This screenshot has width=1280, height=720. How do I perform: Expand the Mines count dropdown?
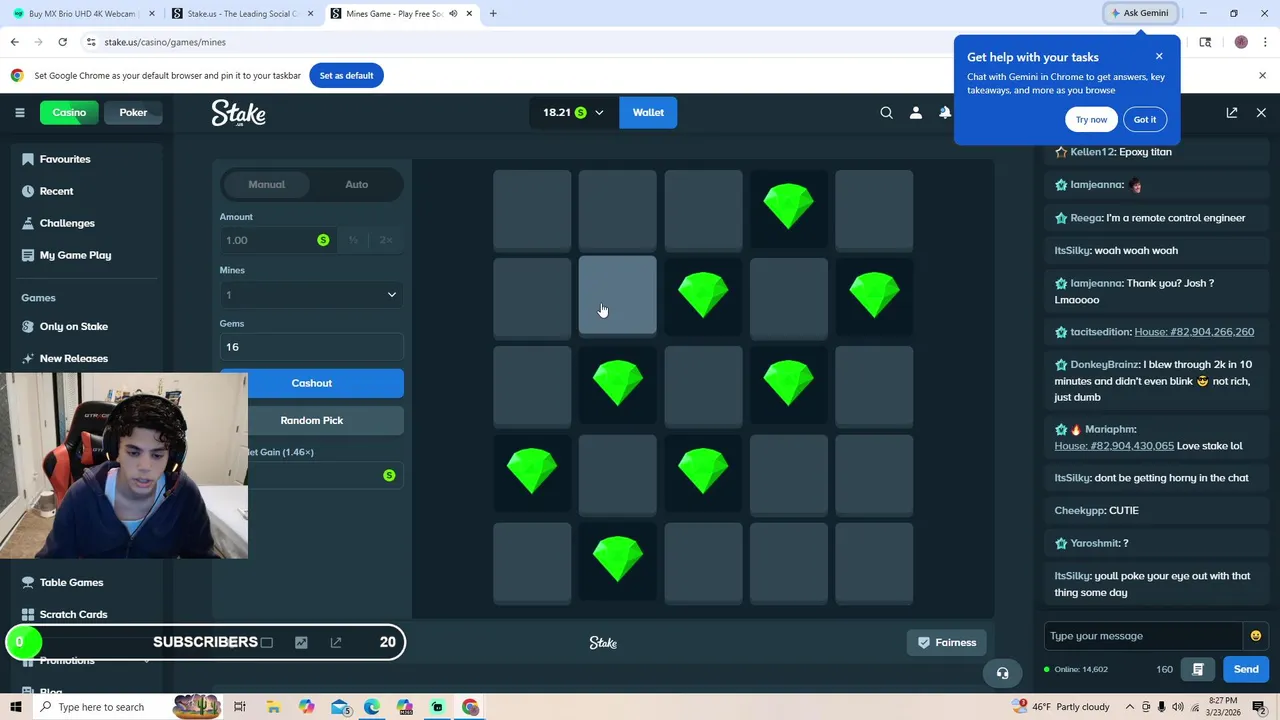[x=312, y=295]
